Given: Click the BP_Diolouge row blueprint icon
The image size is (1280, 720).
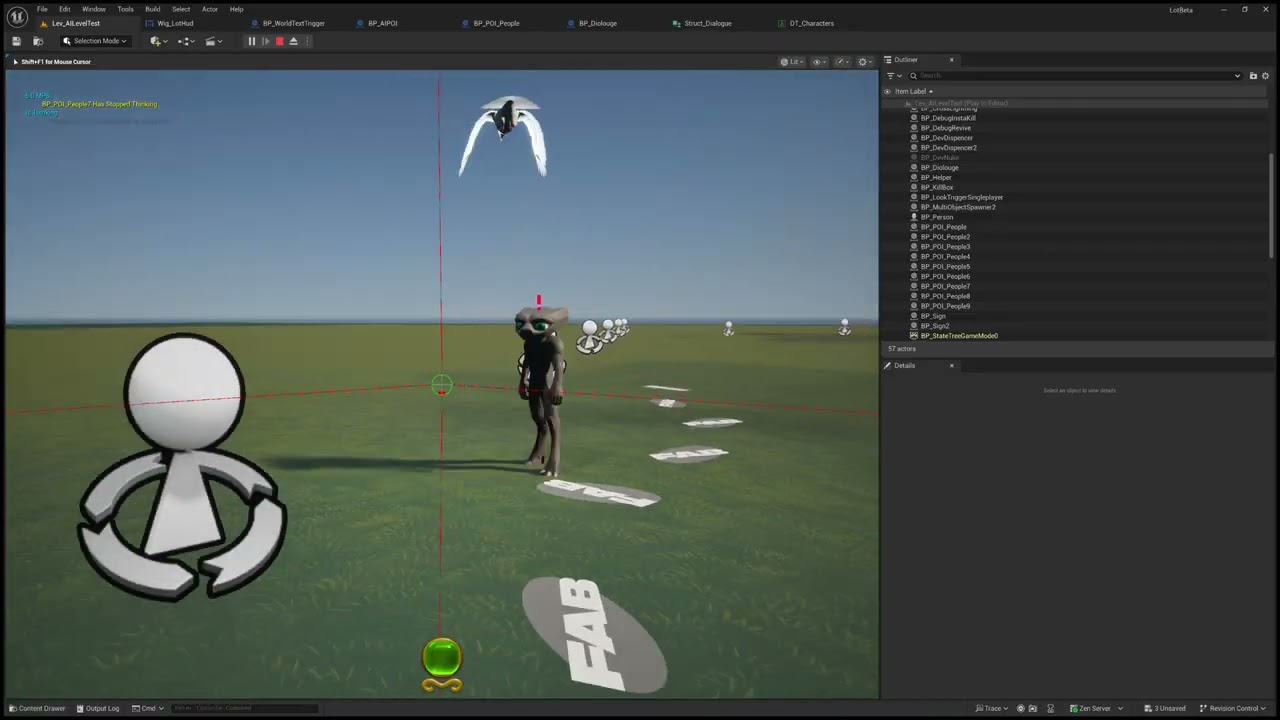Looking at the screenshot, I should (x=914, y=167).
